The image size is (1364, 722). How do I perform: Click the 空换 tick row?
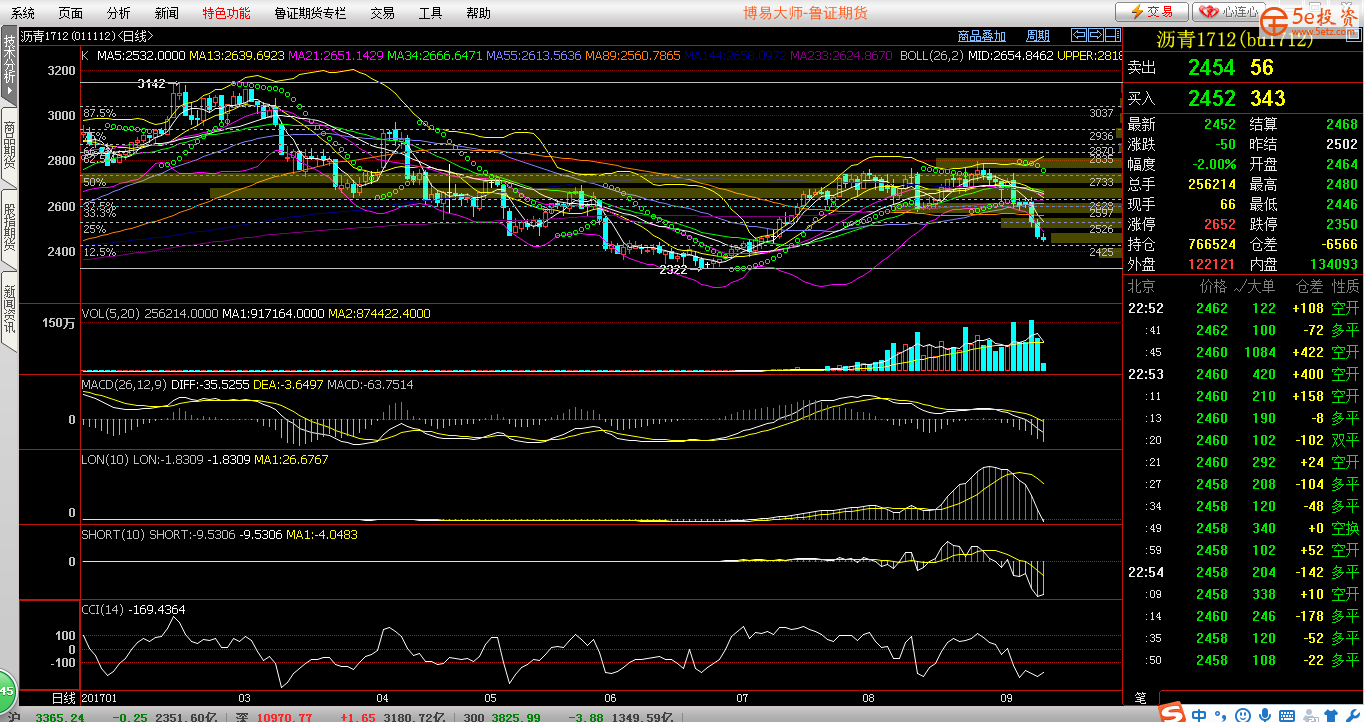coord(1243,528)
